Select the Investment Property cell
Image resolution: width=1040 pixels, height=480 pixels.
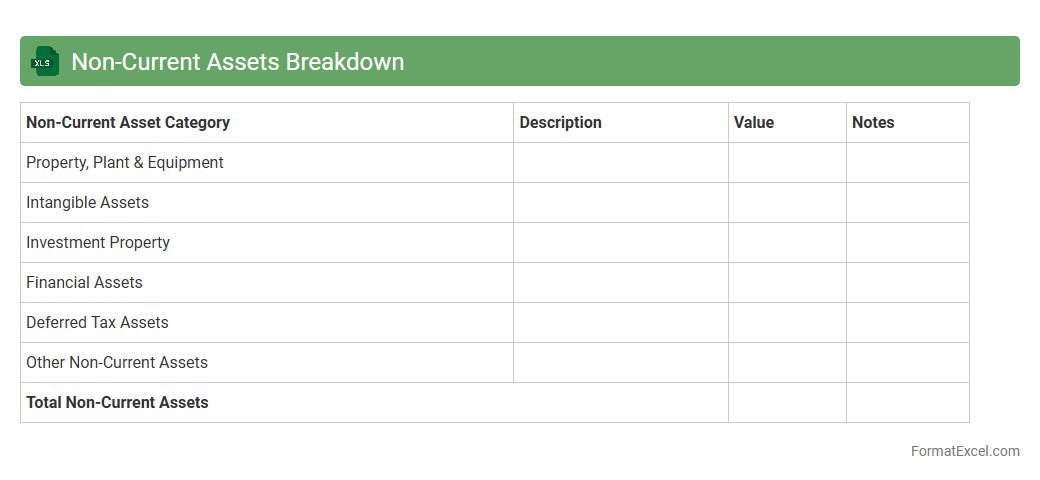(x=98, y=242)
